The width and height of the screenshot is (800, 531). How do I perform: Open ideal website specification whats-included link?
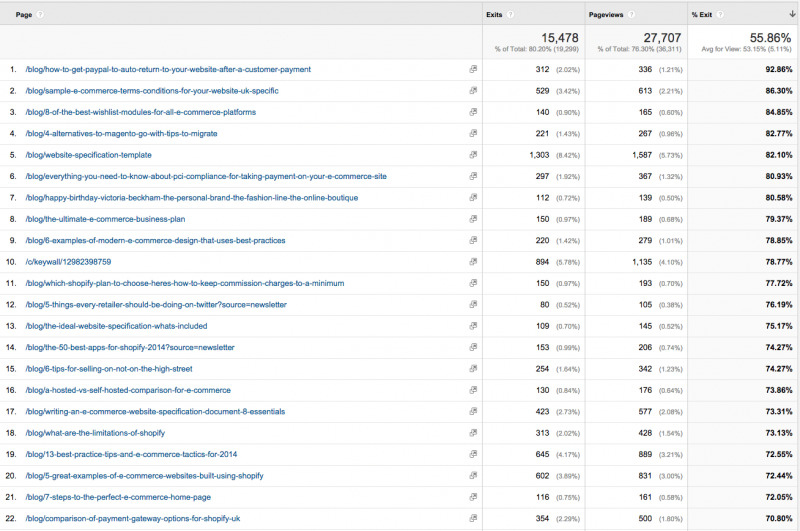tap(116, 326)
